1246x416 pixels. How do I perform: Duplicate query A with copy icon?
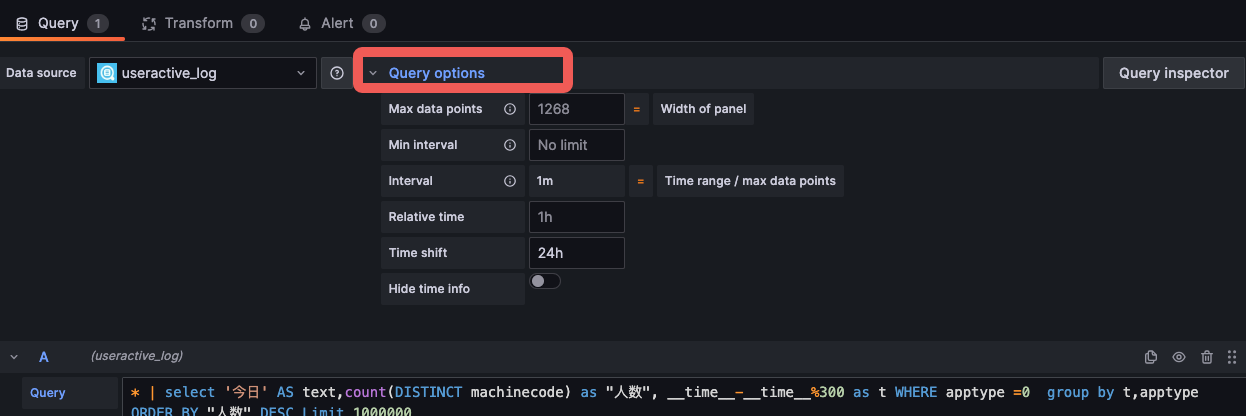[1150, 357]
